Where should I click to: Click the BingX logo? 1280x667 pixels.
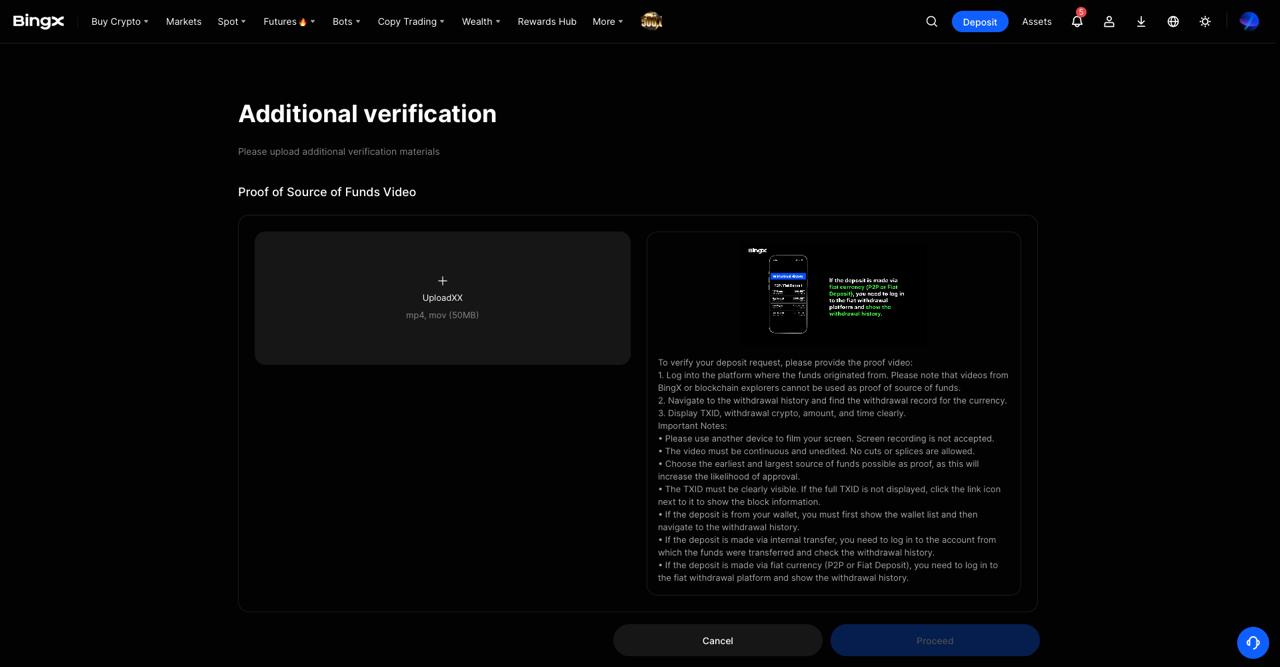(38, 21)
